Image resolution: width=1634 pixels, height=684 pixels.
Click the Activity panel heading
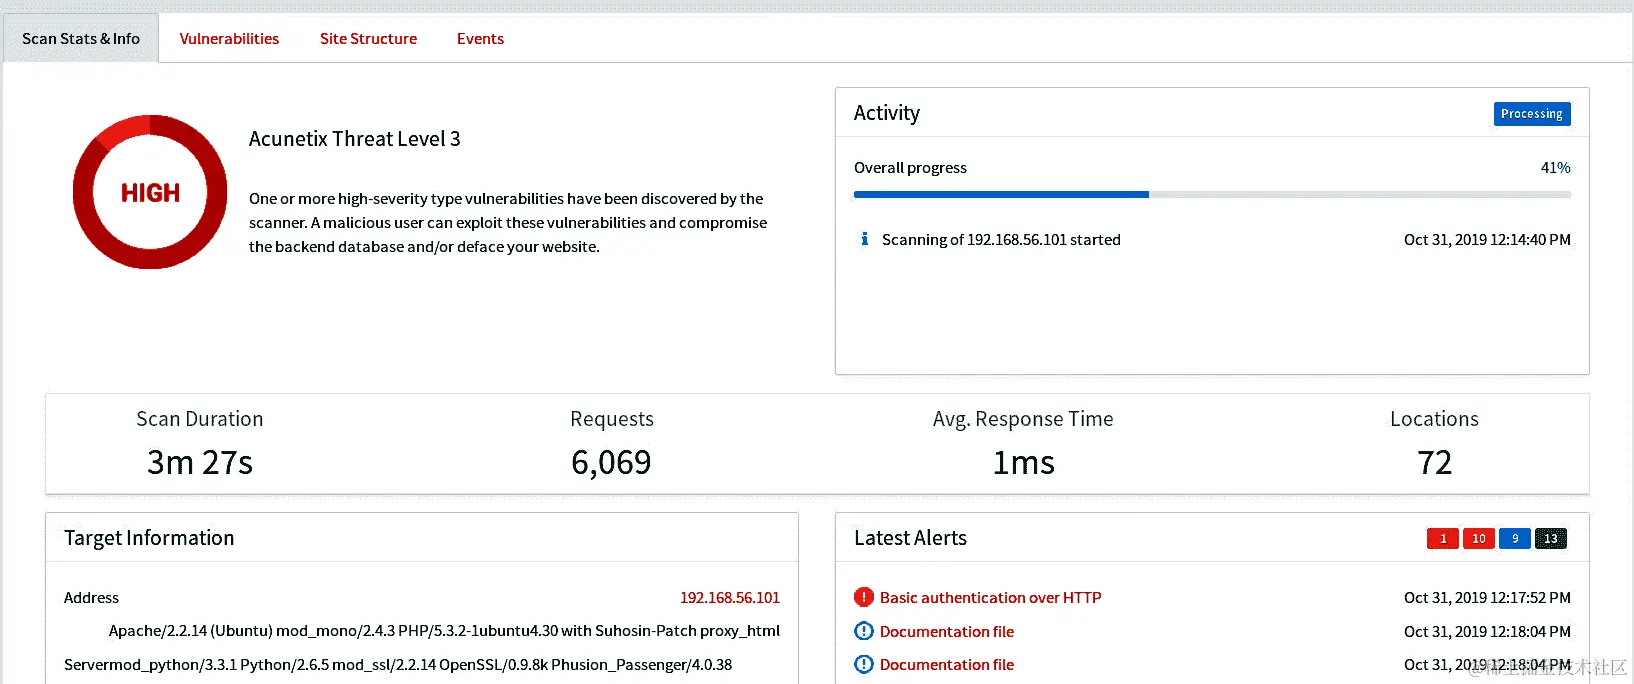coord(887,113)
